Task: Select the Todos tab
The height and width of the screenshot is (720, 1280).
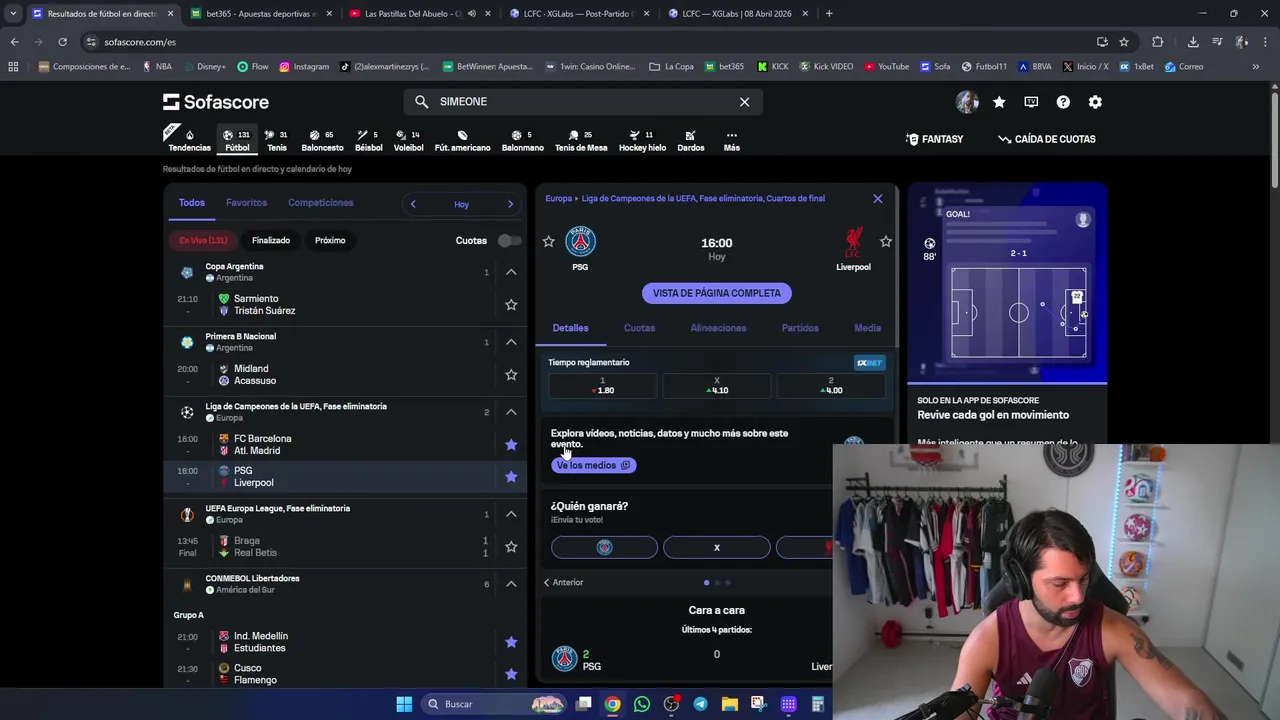Action: tap(191, 203)
